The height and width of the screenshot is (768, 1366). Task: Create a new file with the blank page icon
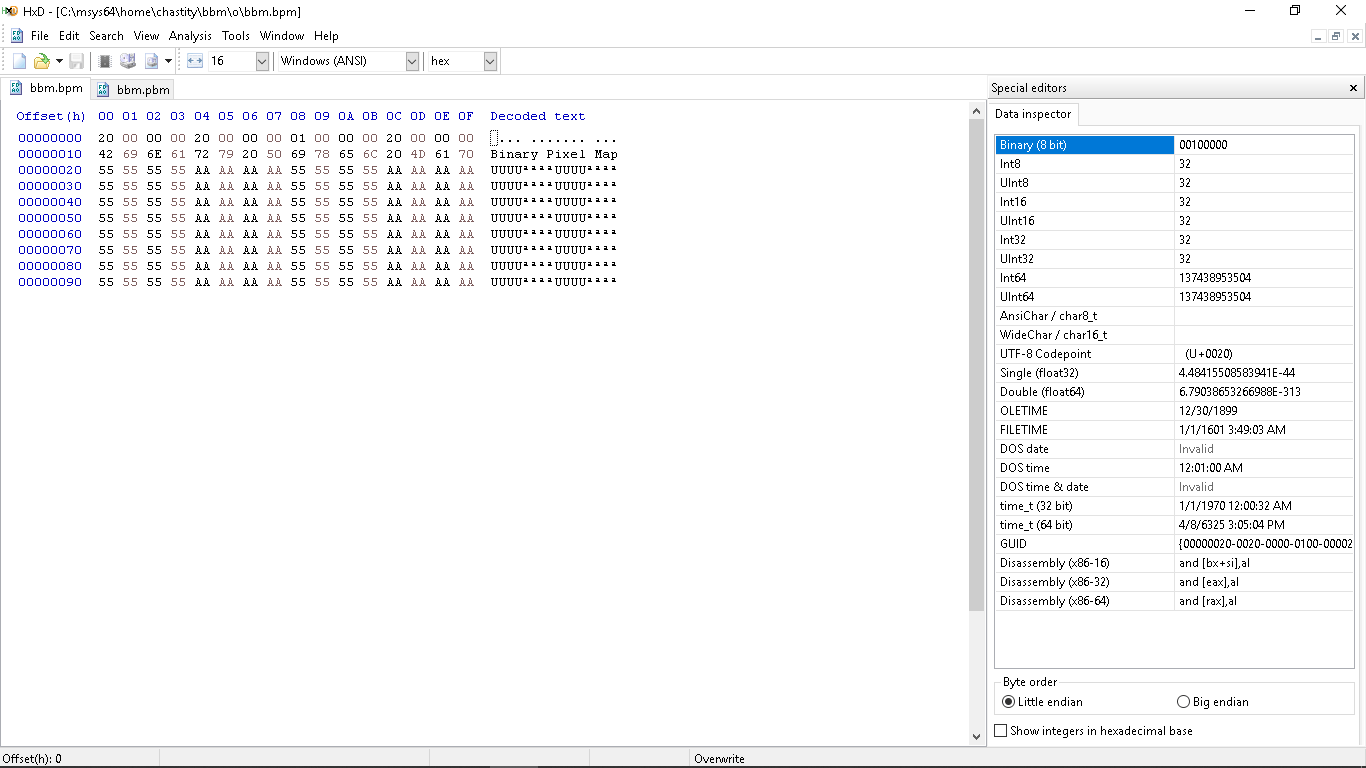(19, 60)
